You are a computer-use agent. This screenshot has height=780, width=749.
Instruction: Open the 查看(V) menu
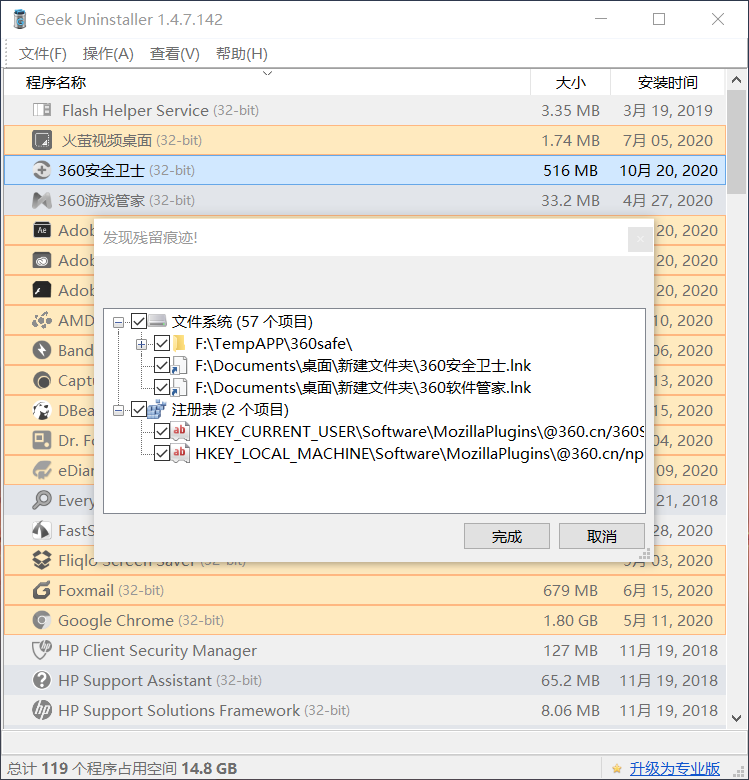click(x=175, y=54)
